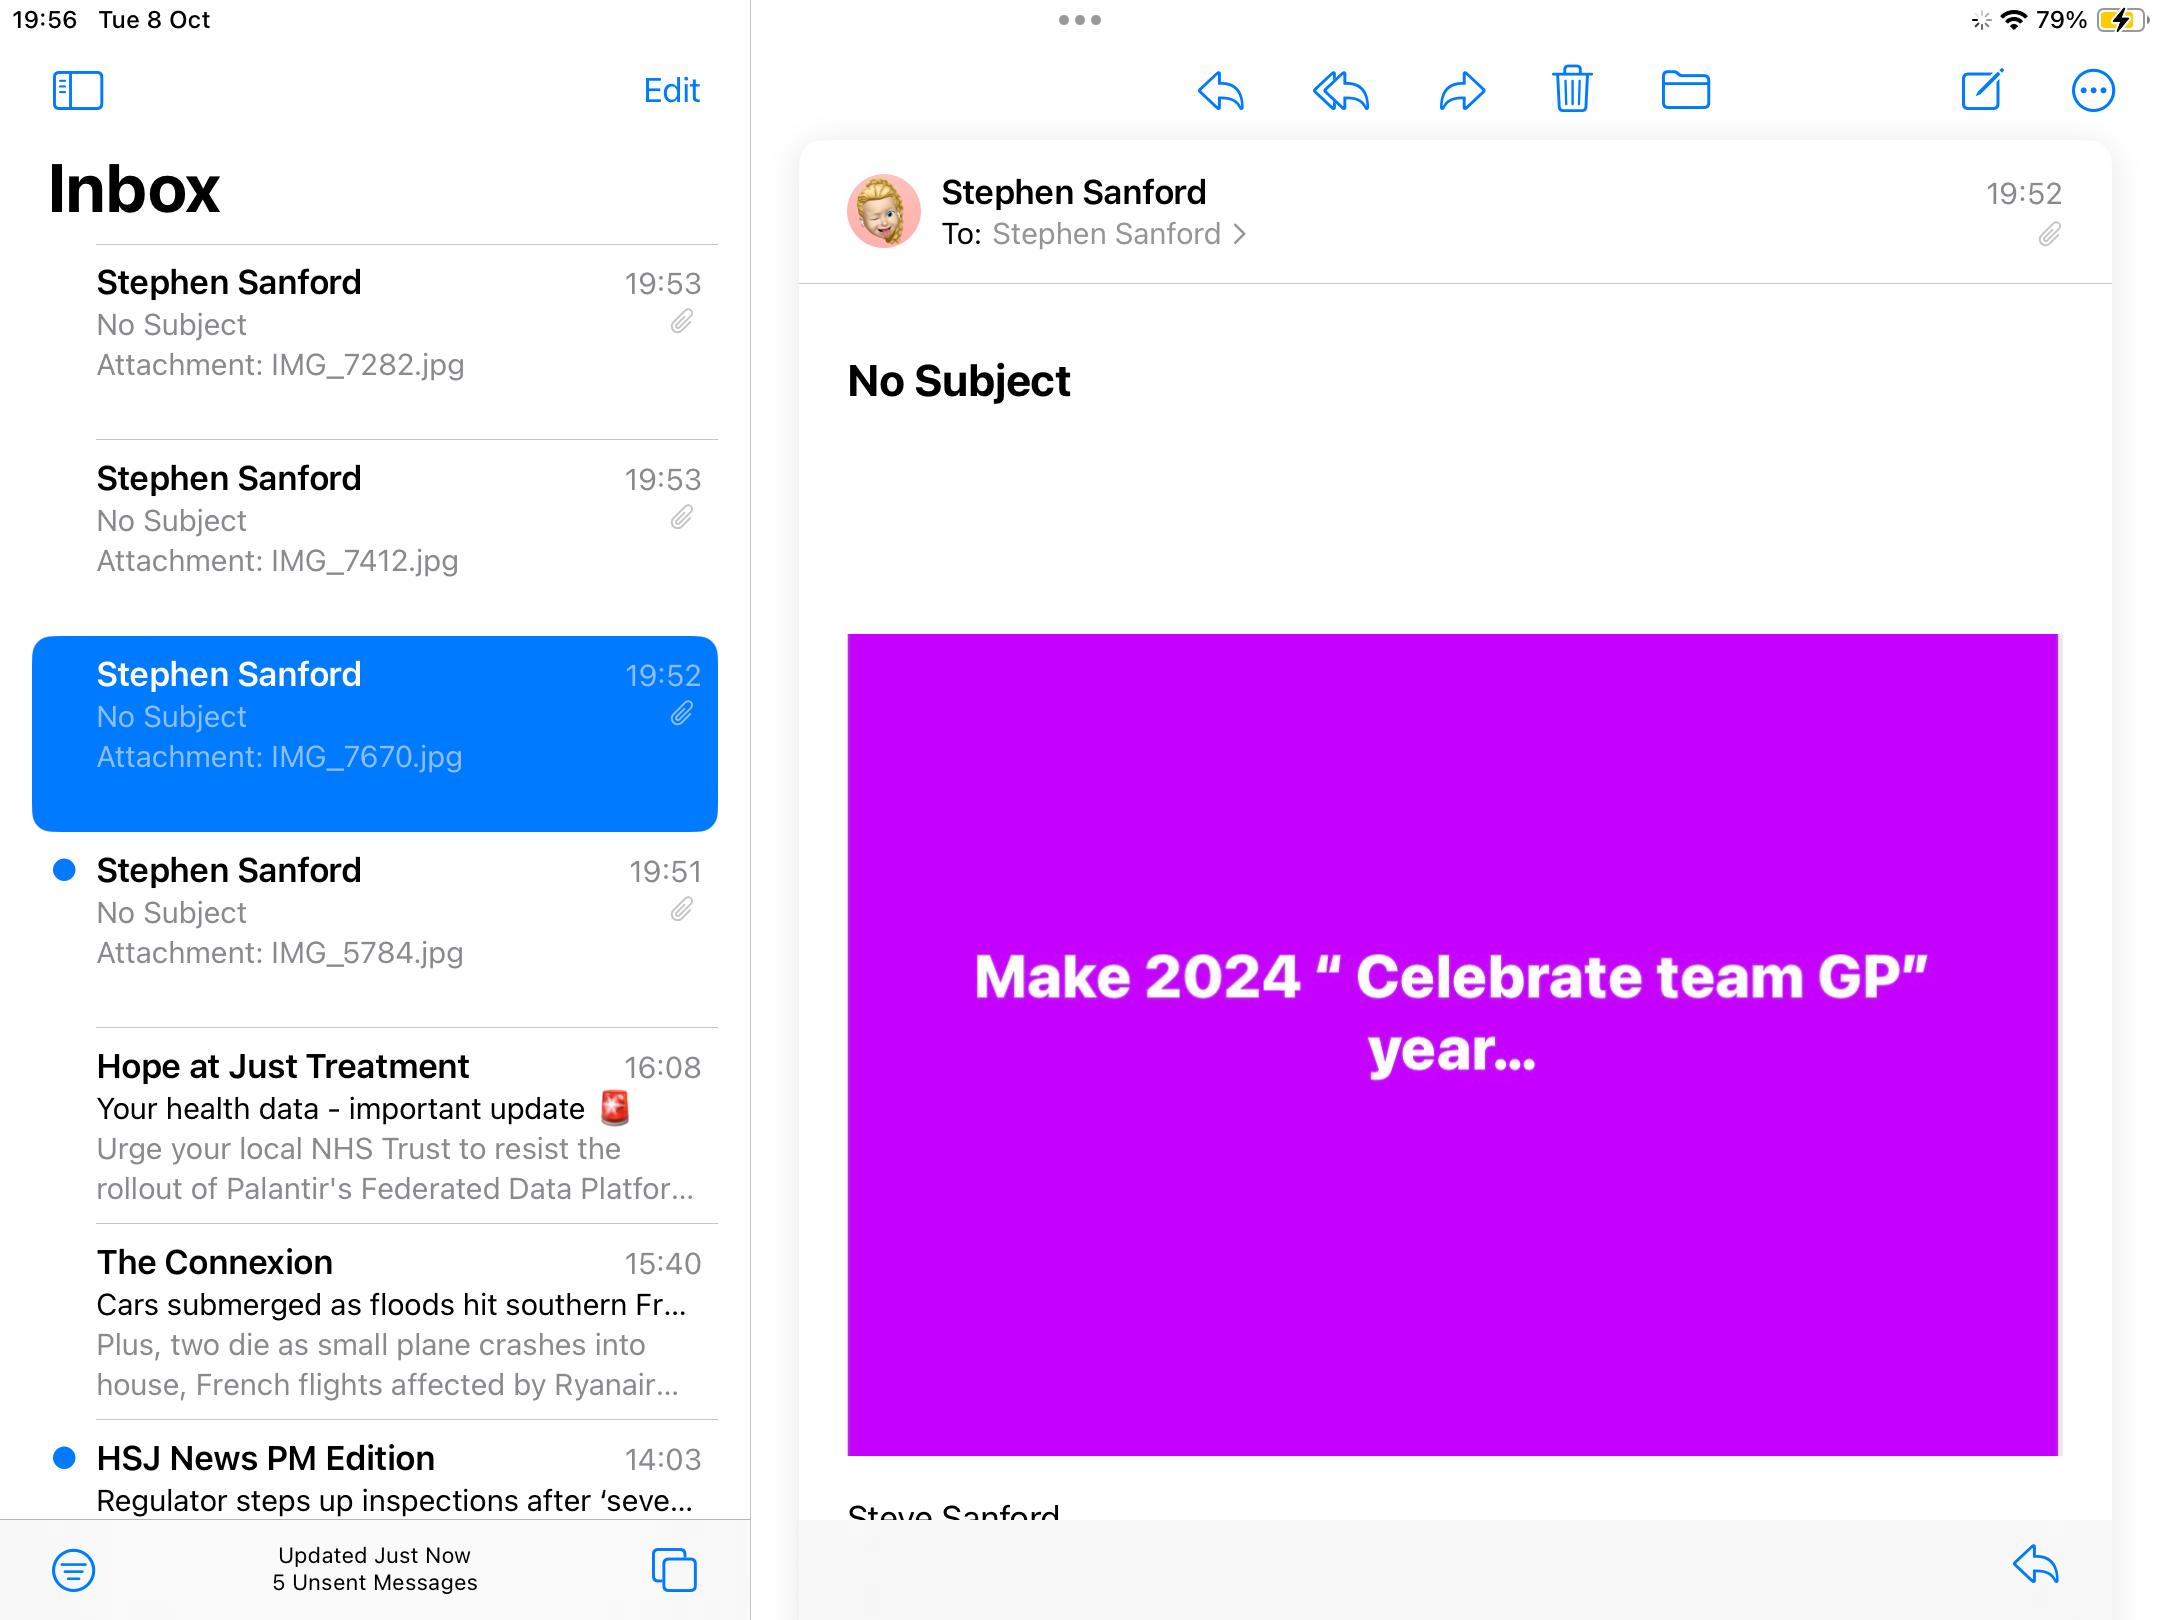2160x1620 pixels.
Task: Tap the Inbox title
Action: (134, 190)
